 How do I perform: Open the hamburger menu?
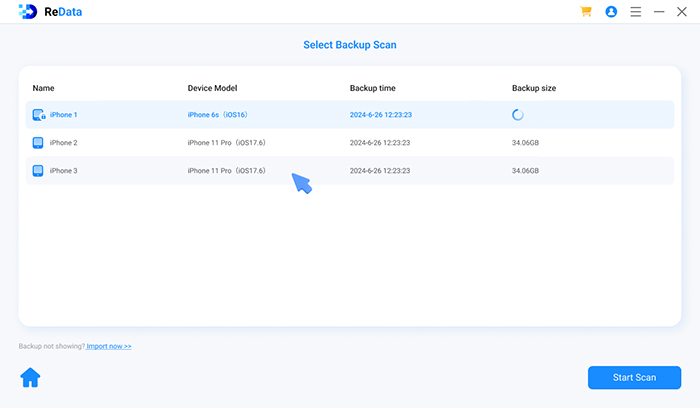(x=636, y=12)
